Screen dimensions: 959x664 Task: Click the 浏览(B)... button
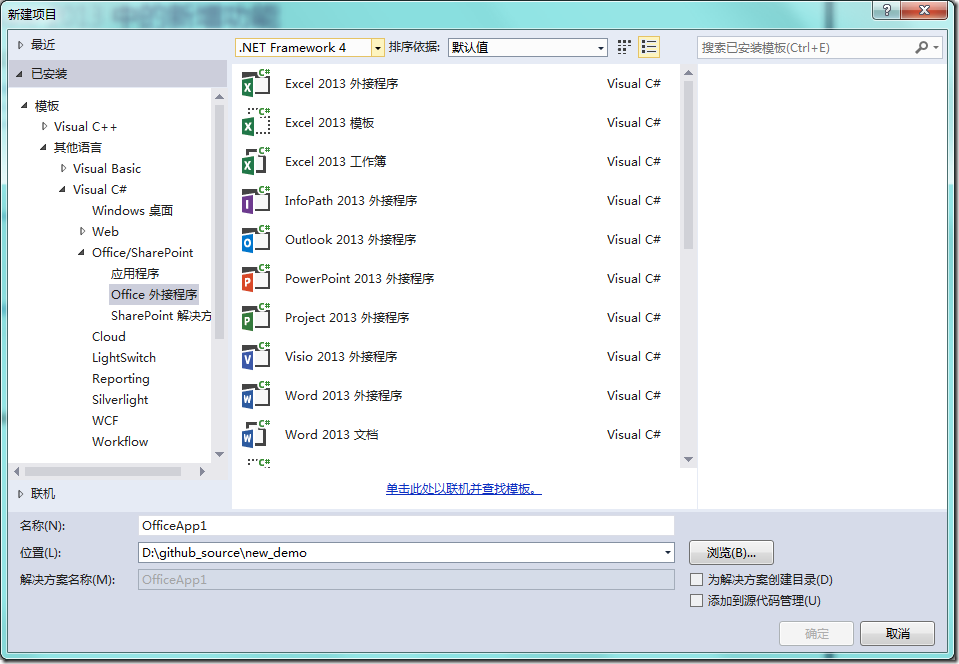(x=731, y=553)
